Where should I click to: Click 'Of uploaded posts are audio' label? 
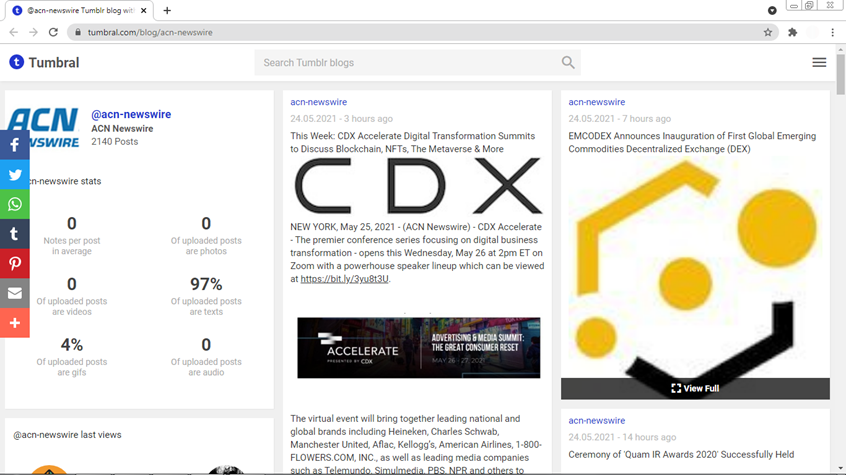(206, 367)
